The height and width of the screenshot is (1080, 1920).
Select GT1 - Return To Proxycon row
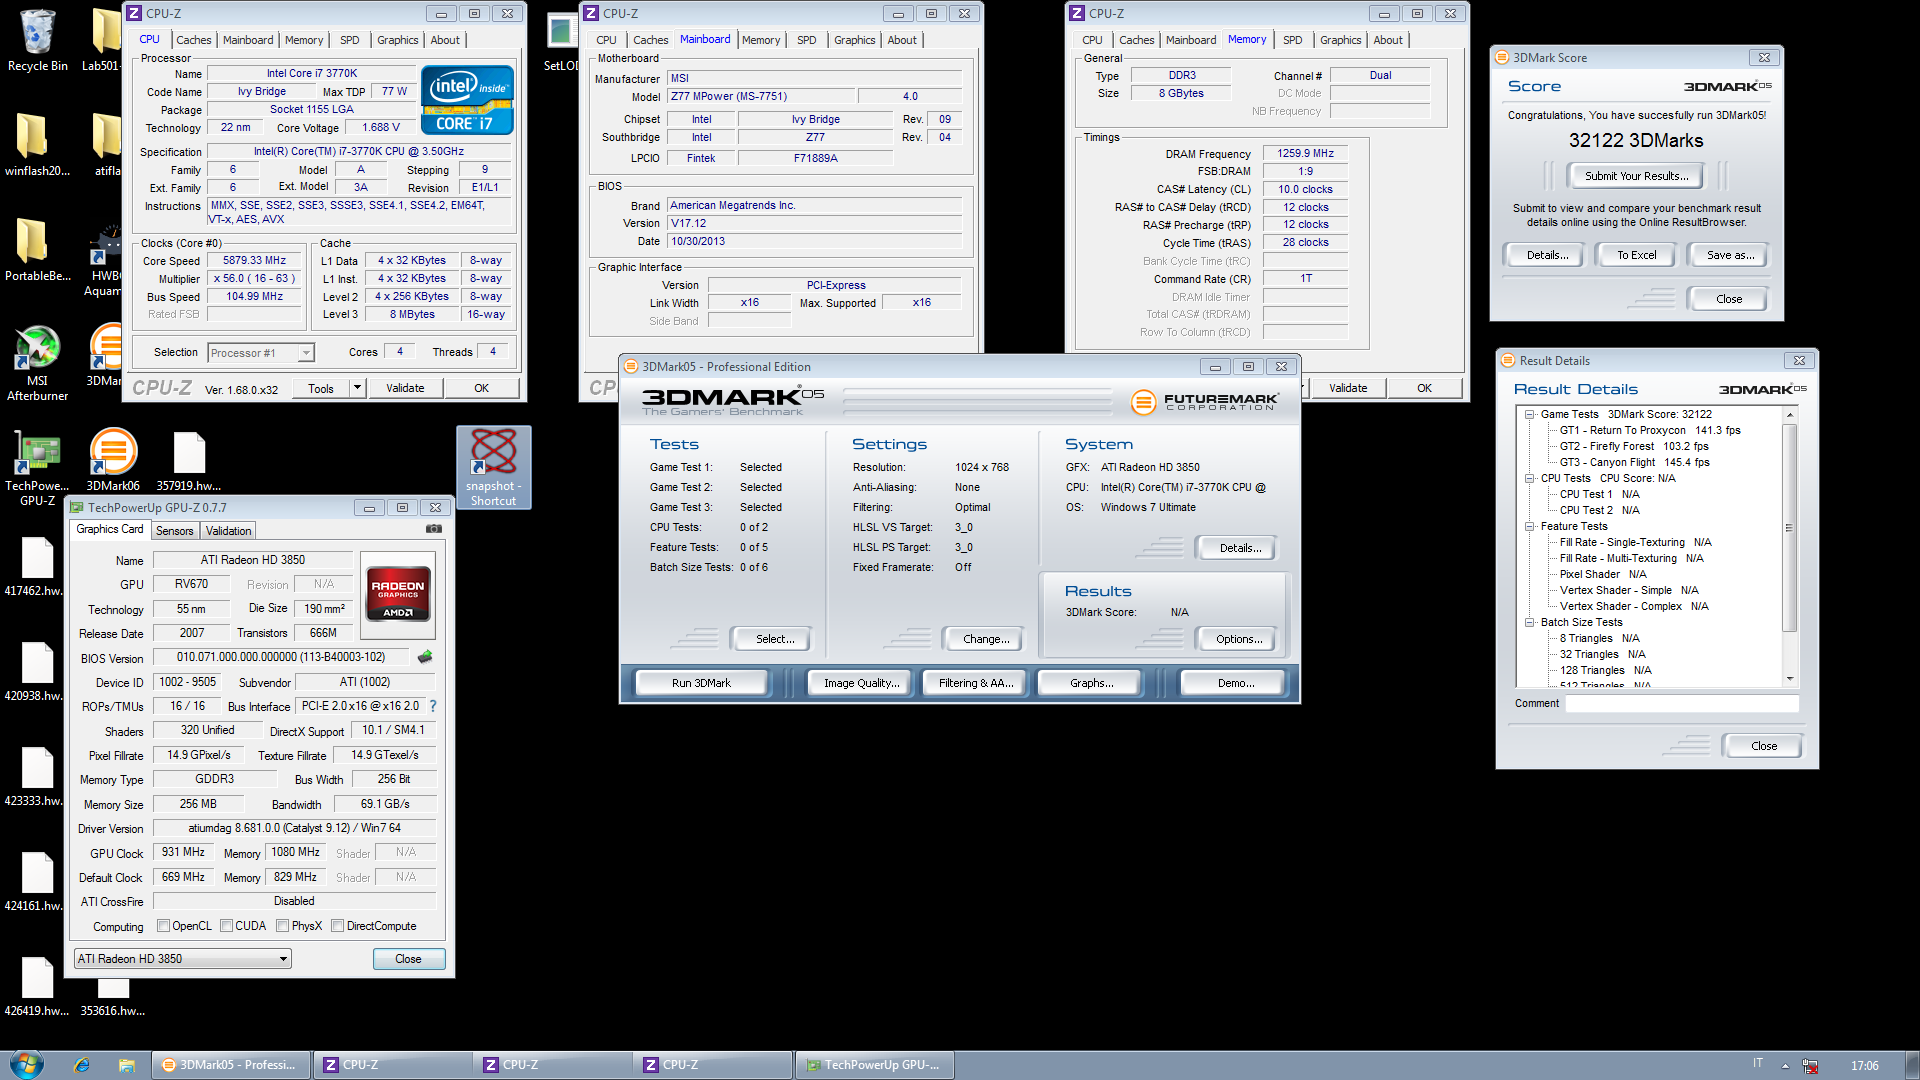[1650, 430]
